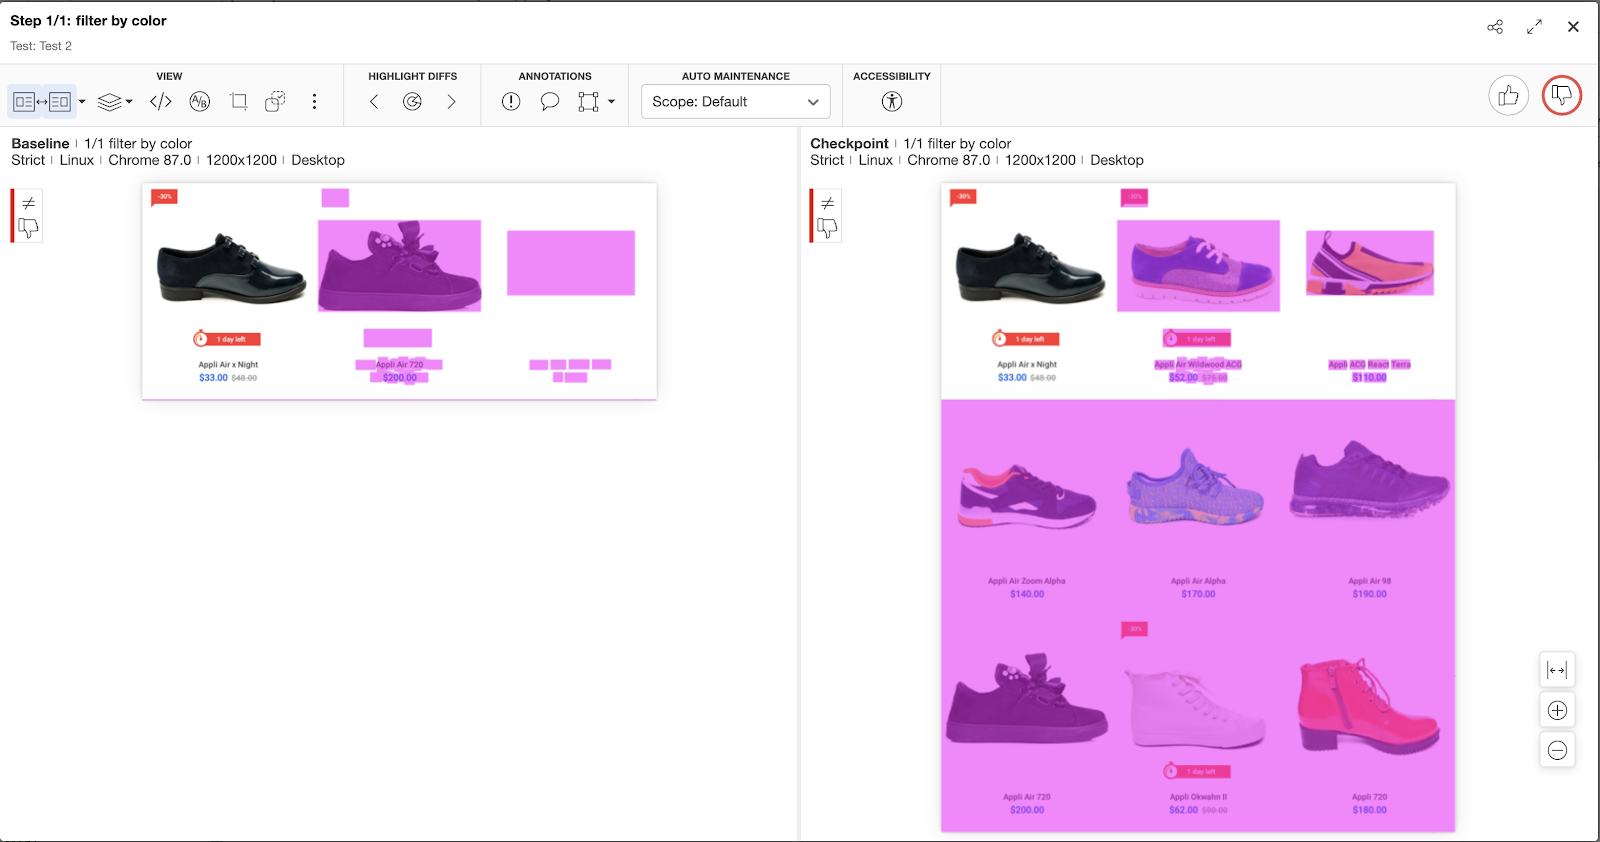This screenshot has width=1600, height=842.
Task: Click the Appli Air x Night shoe in checkpoint
Action: point(1030,268)
